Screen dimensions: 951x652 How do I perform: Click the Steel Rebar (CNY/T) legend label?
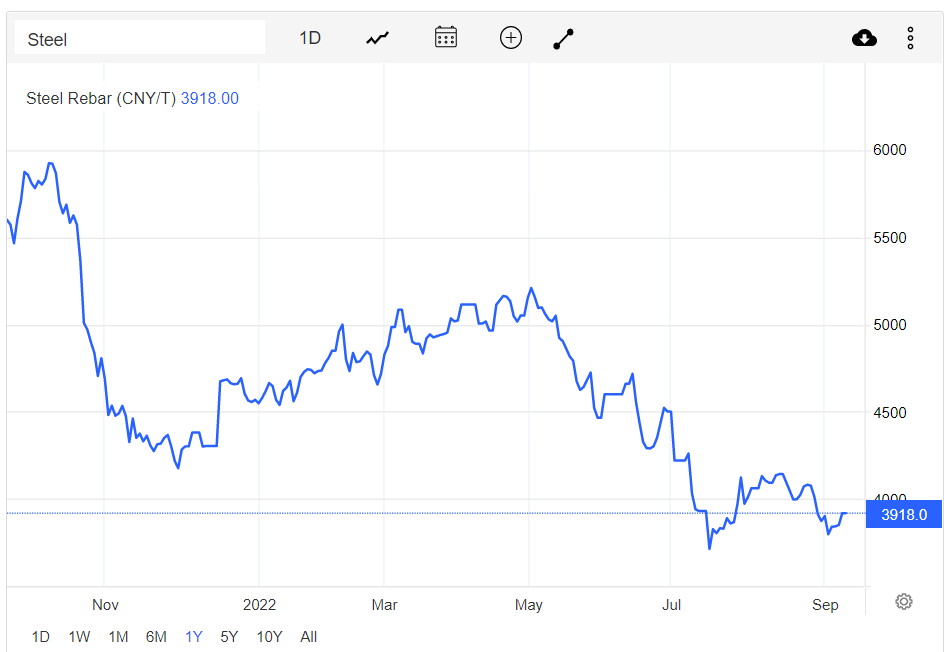[x=100, y=98]
